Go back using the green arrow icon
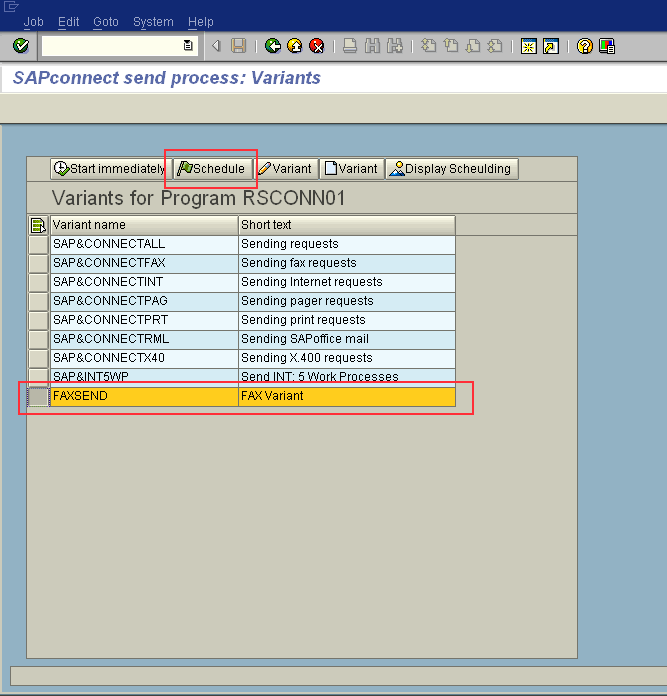 [272, 46]
